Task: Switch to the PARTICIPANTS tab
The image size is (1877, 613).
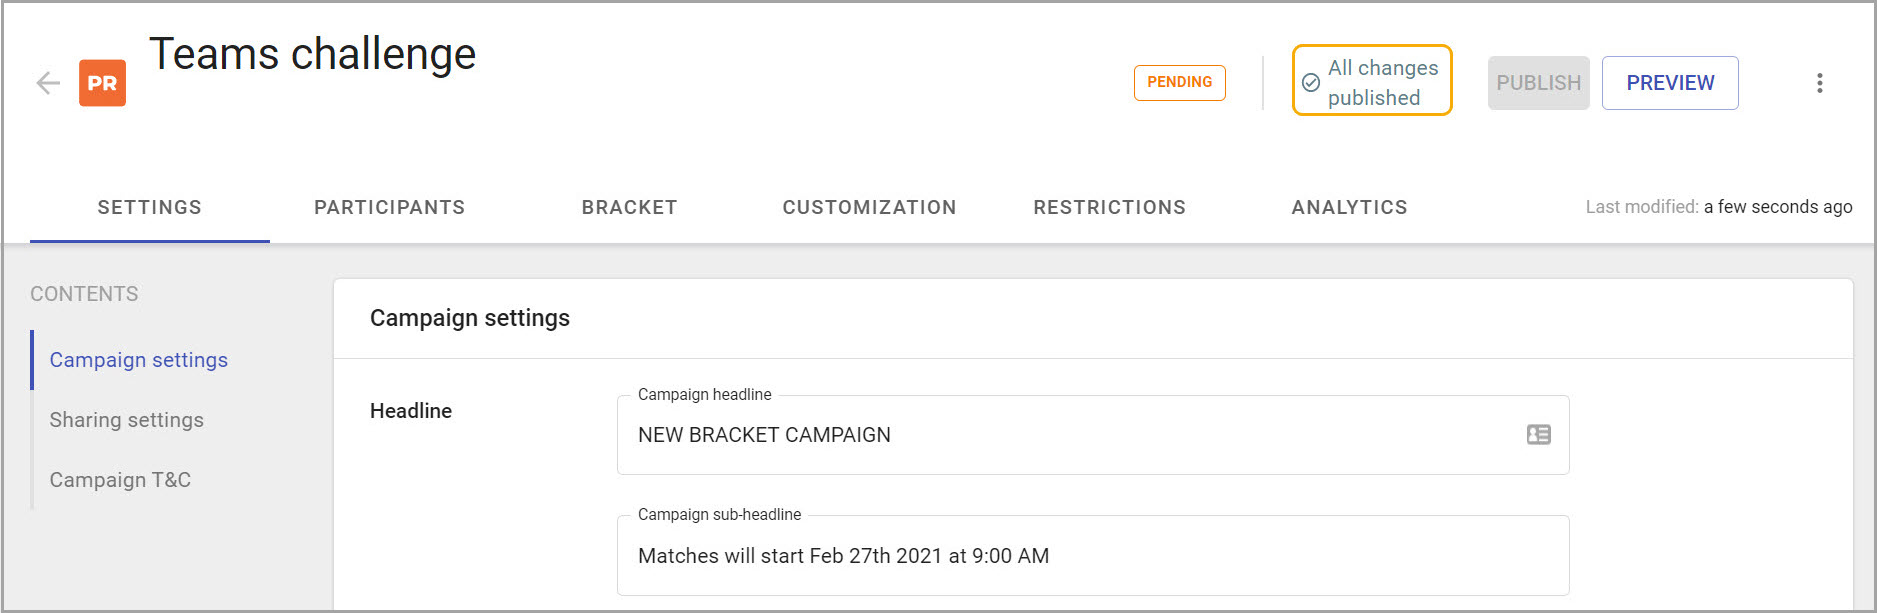Action: pyautogui.click(x=390, y=207)
